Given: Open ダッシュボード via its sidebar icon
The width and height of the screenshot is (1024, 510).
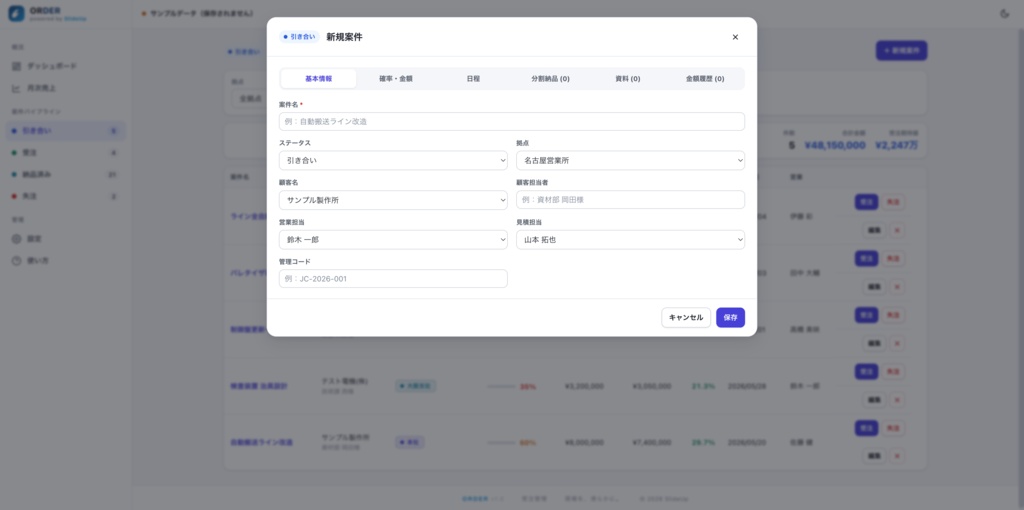Looking at the screenshot, I should [16, 67].
